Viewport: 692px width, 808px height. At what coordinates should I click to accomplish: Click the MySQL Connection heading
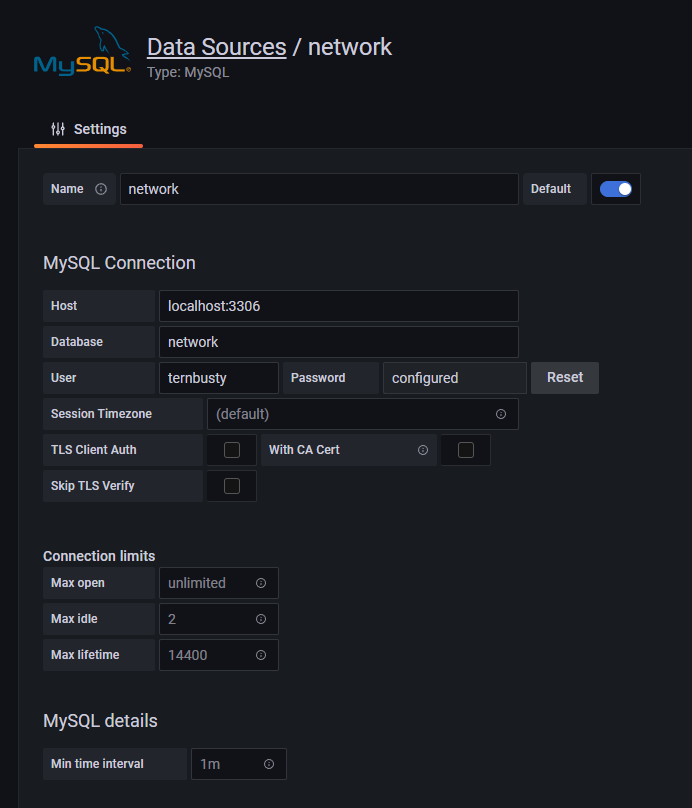tap(120, 263)
